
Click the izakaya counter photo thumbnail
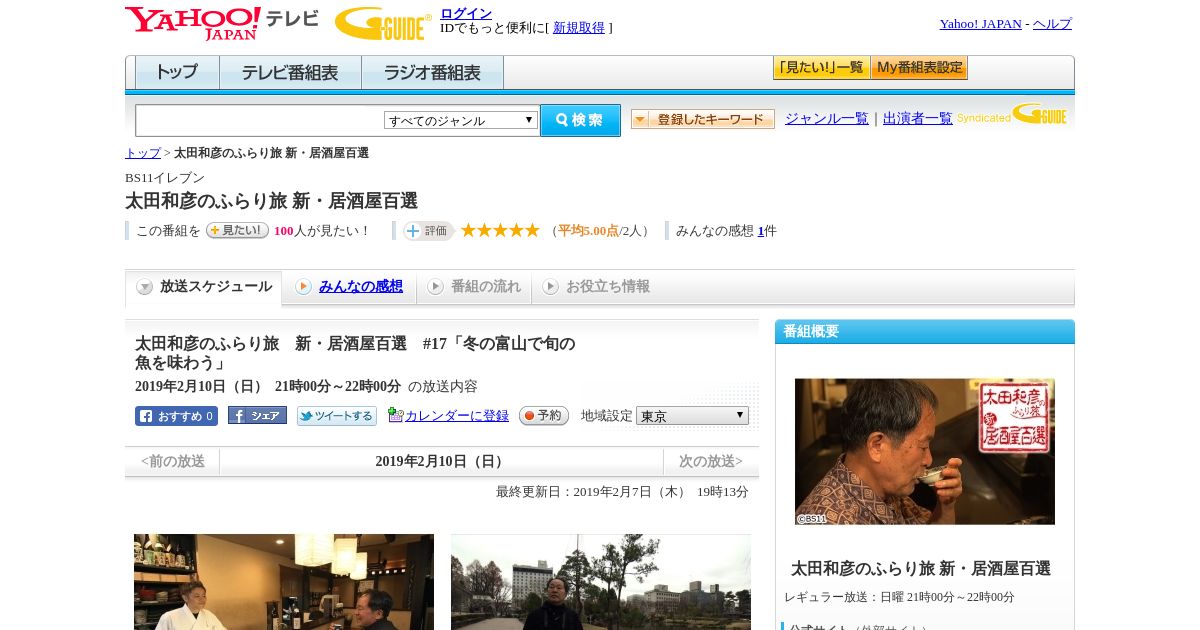pyautogui.click(x=284, y=582)
